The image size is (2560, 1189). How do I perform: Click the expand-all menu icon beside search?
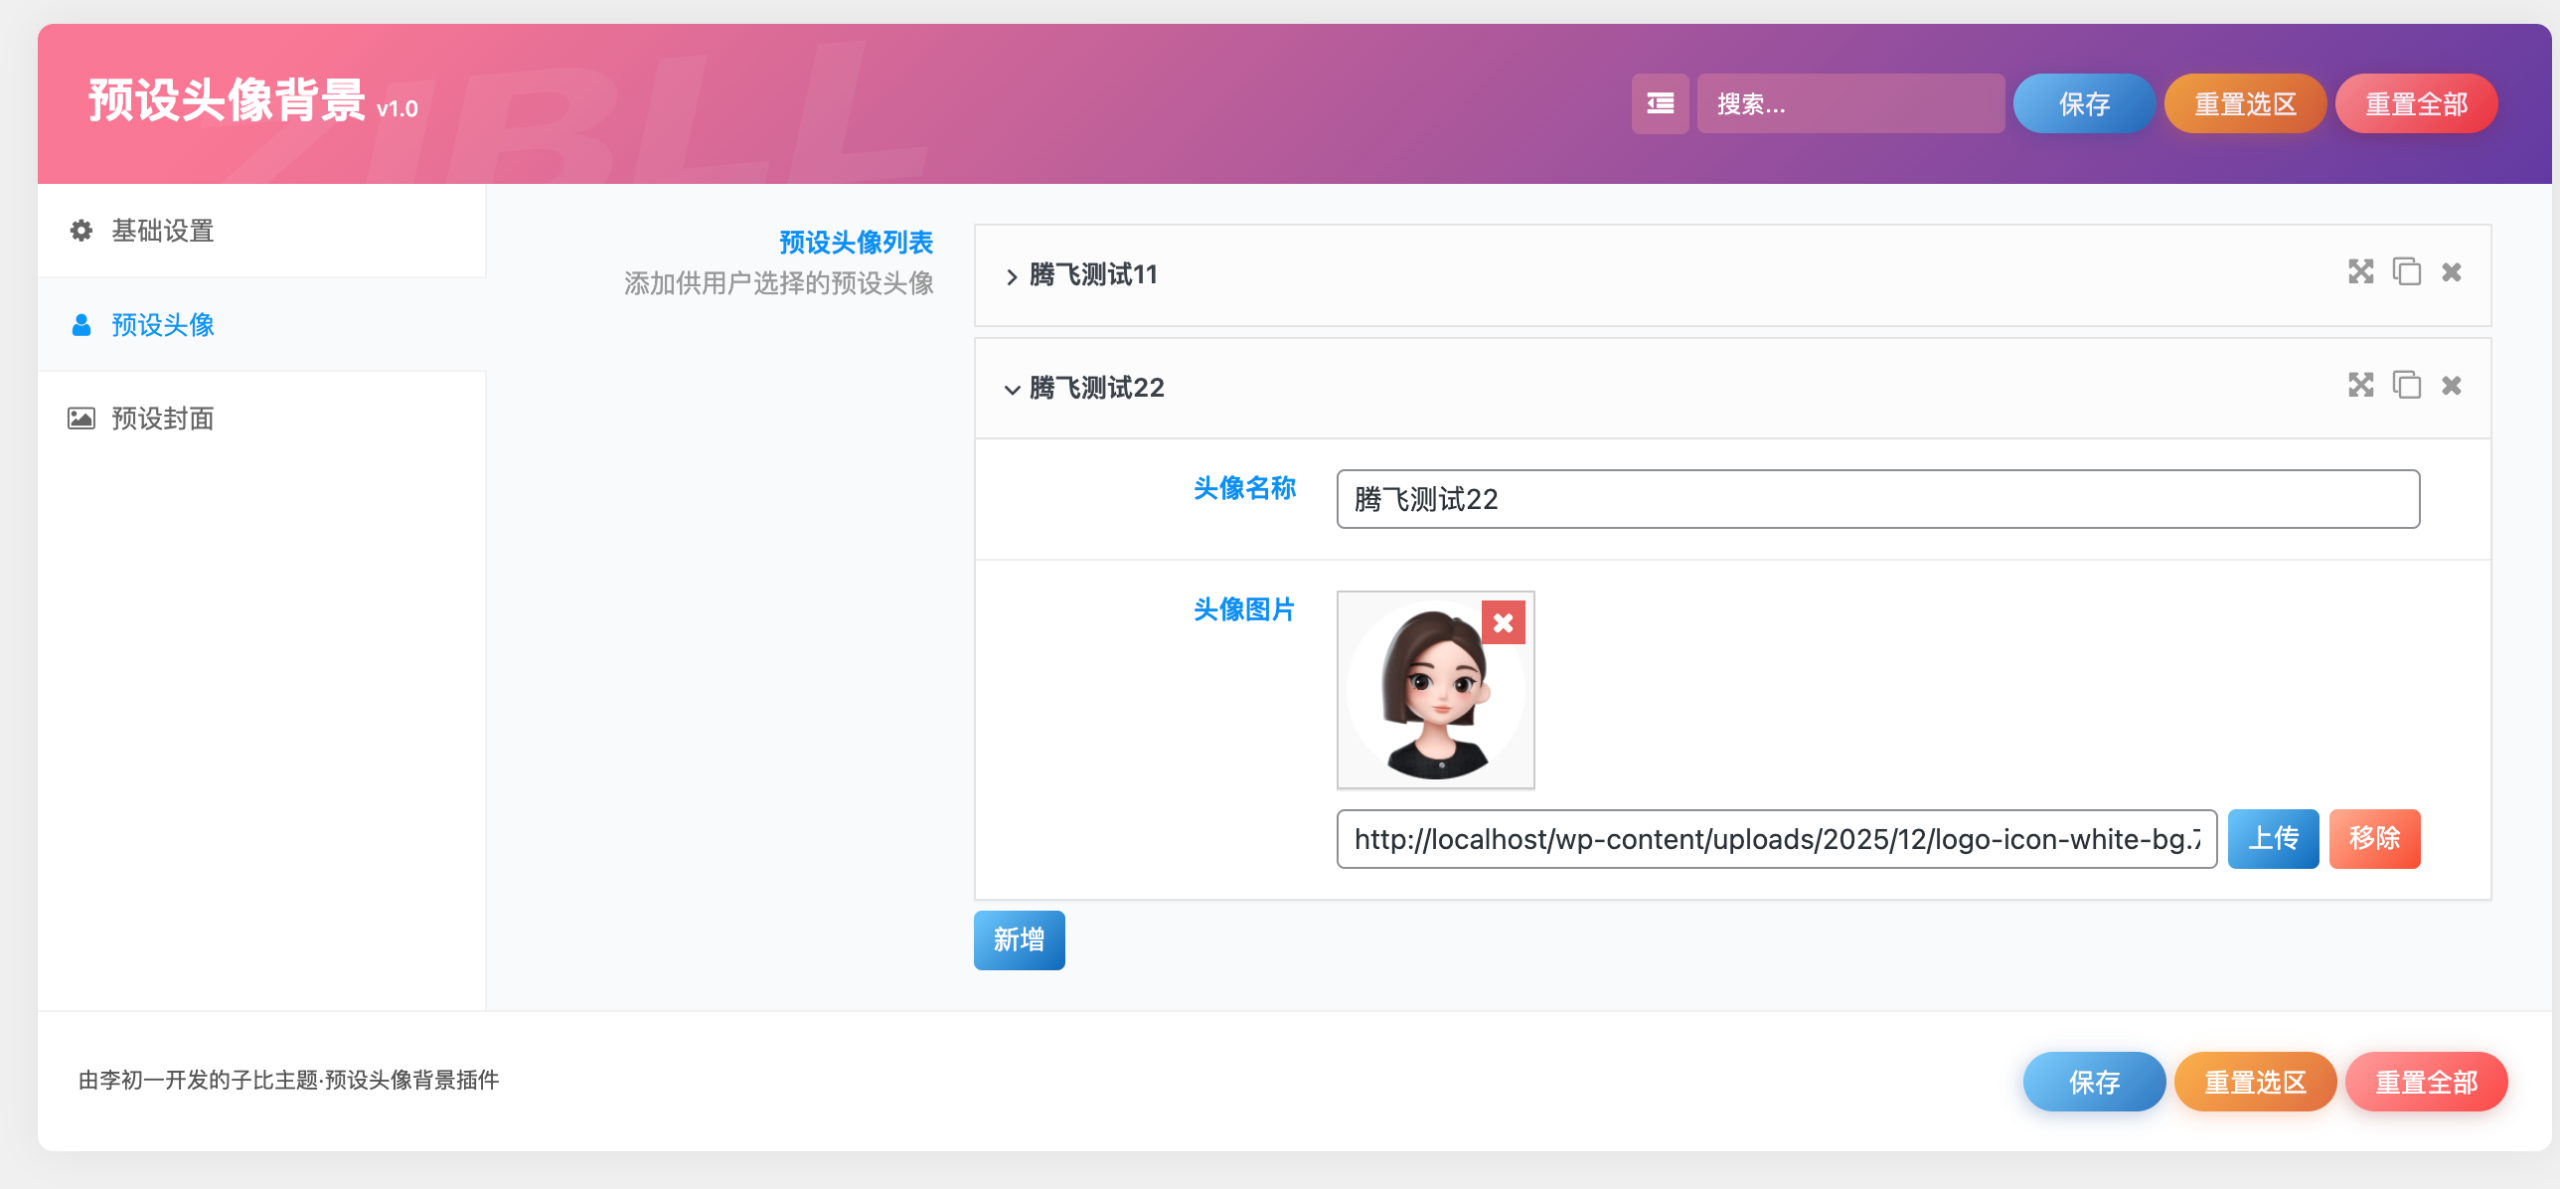click(1660, 103)
